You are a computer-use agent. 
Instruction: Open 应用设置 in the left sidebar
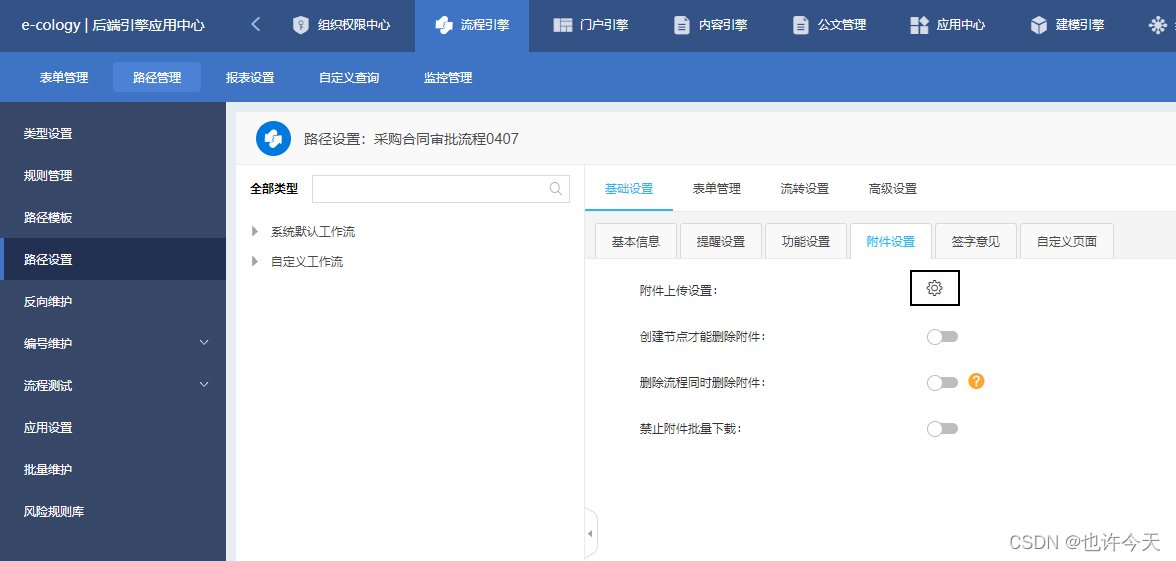[x=112, y=428]
